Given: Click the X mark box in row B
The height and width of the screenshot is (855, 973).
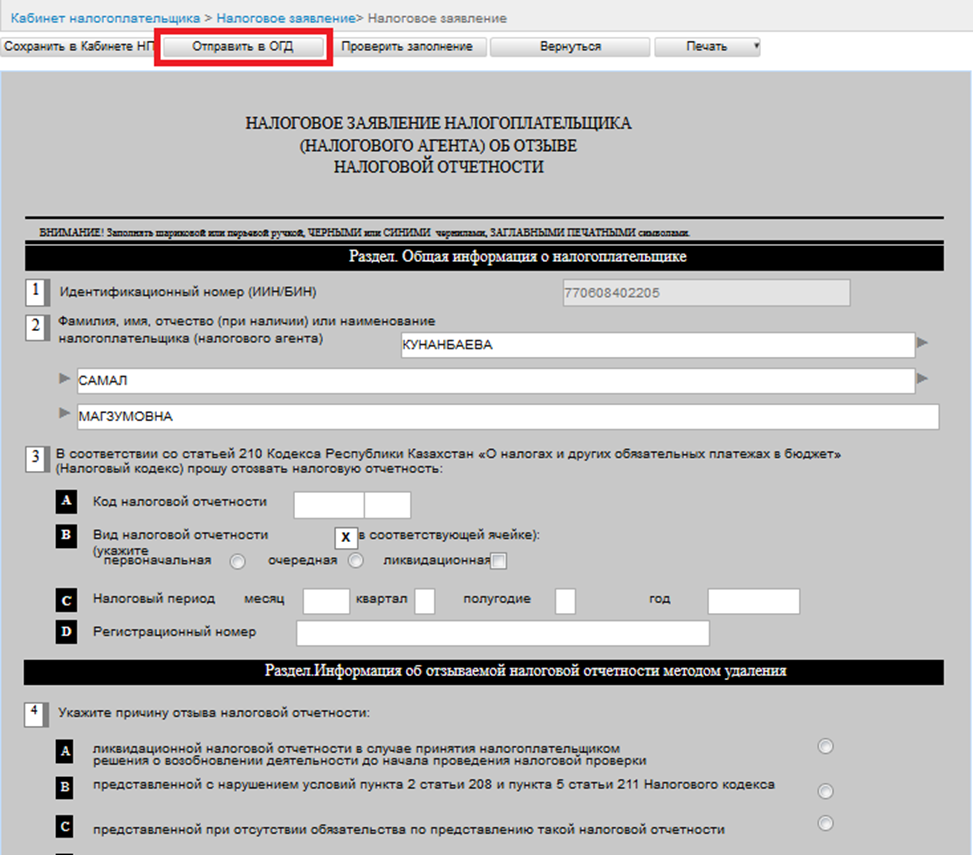Looking at the screenshot, I should (x=345, y=537).
